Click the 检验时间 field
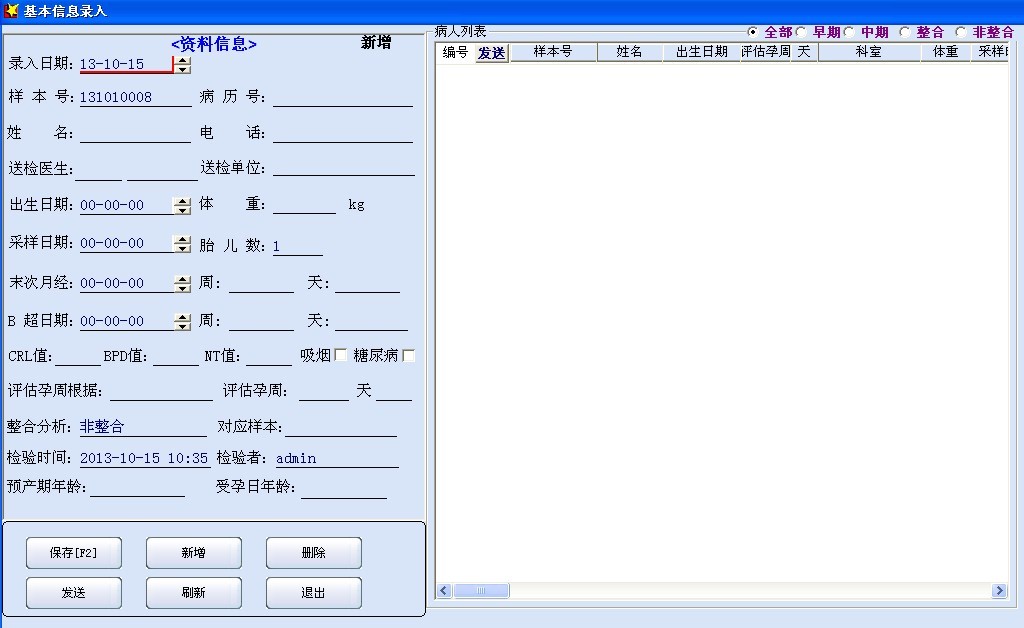 (x=145, y=458)
